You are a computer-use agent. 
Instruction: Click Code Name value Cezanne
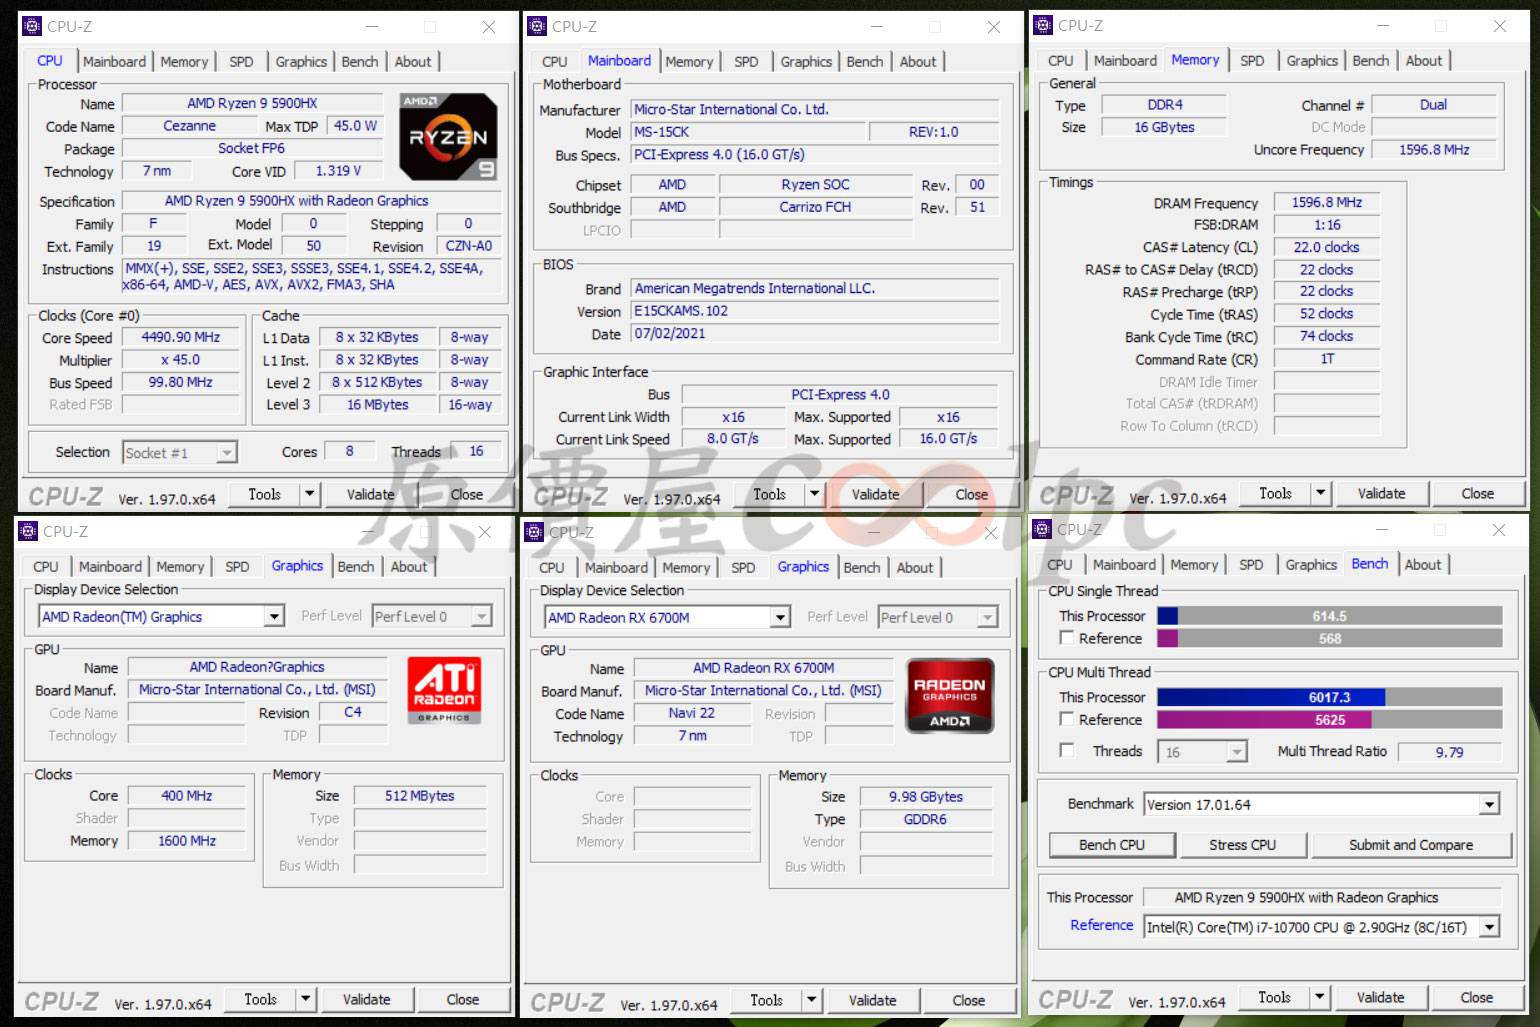coord(189,126)
